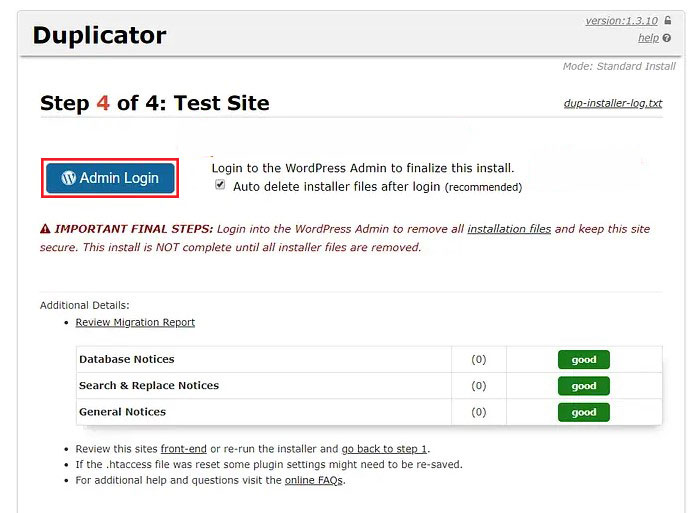Click the Step 4 of 4: Test Site heading
The width and height of the screenshot is (699, 513).
[x=155, y=103]
